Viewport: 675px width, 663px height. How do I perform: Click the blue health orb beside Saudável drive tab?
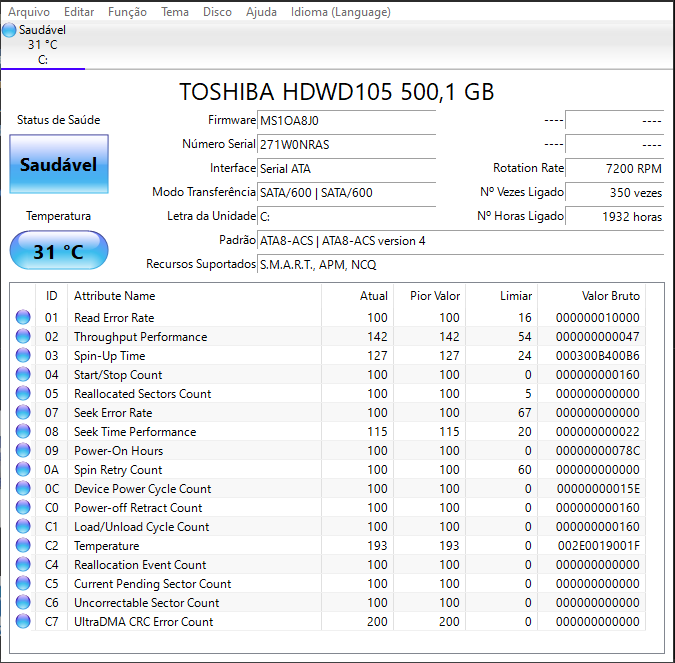9,30
